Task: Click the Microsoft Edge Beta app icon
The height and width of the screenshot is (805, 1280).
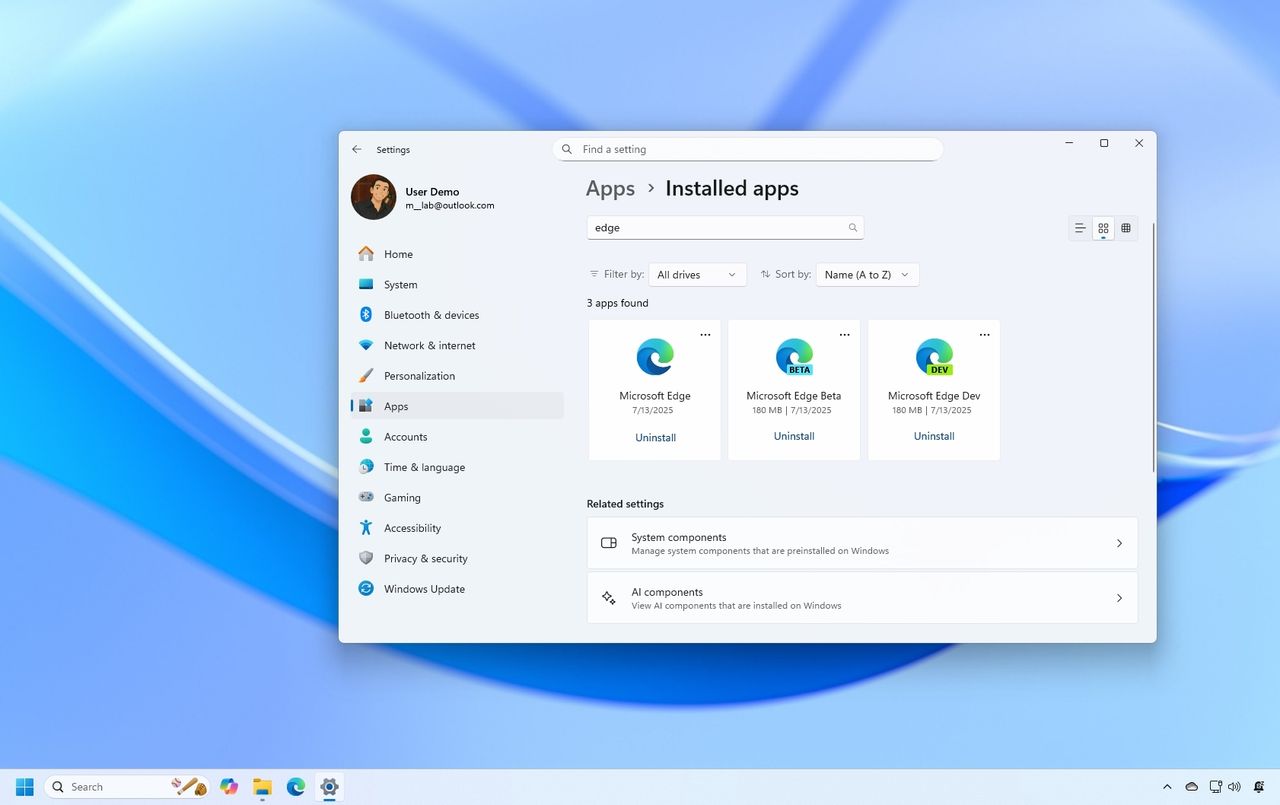Action: click(795, 357)
